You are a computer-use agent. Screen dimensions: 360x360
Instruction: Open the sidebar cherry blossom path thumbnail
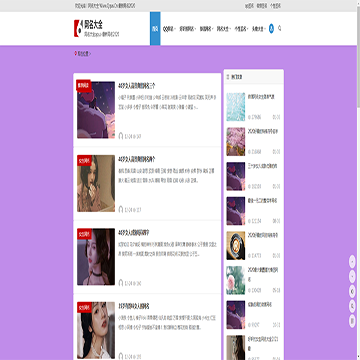tap(236, 141)
